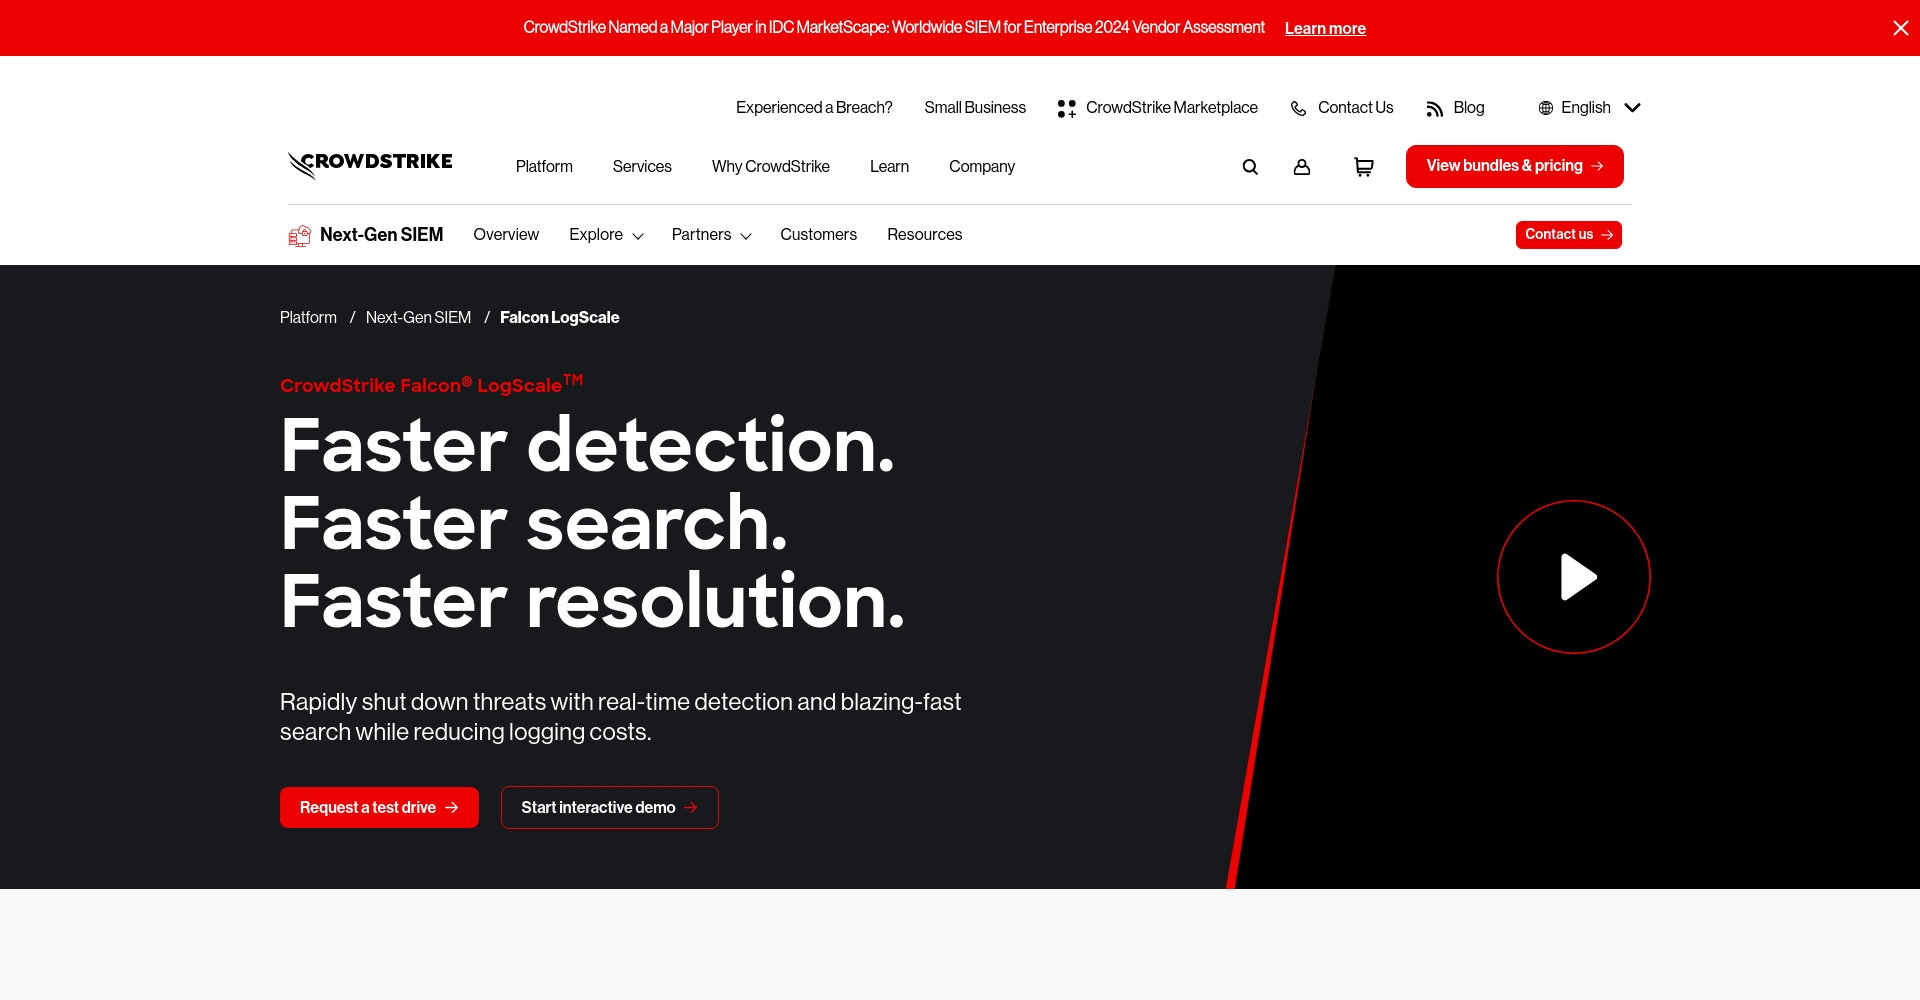Viewport: 1920px width, 1000px height.
Task: Click View bundles & pricing button
Action: tap(1514, 166)
